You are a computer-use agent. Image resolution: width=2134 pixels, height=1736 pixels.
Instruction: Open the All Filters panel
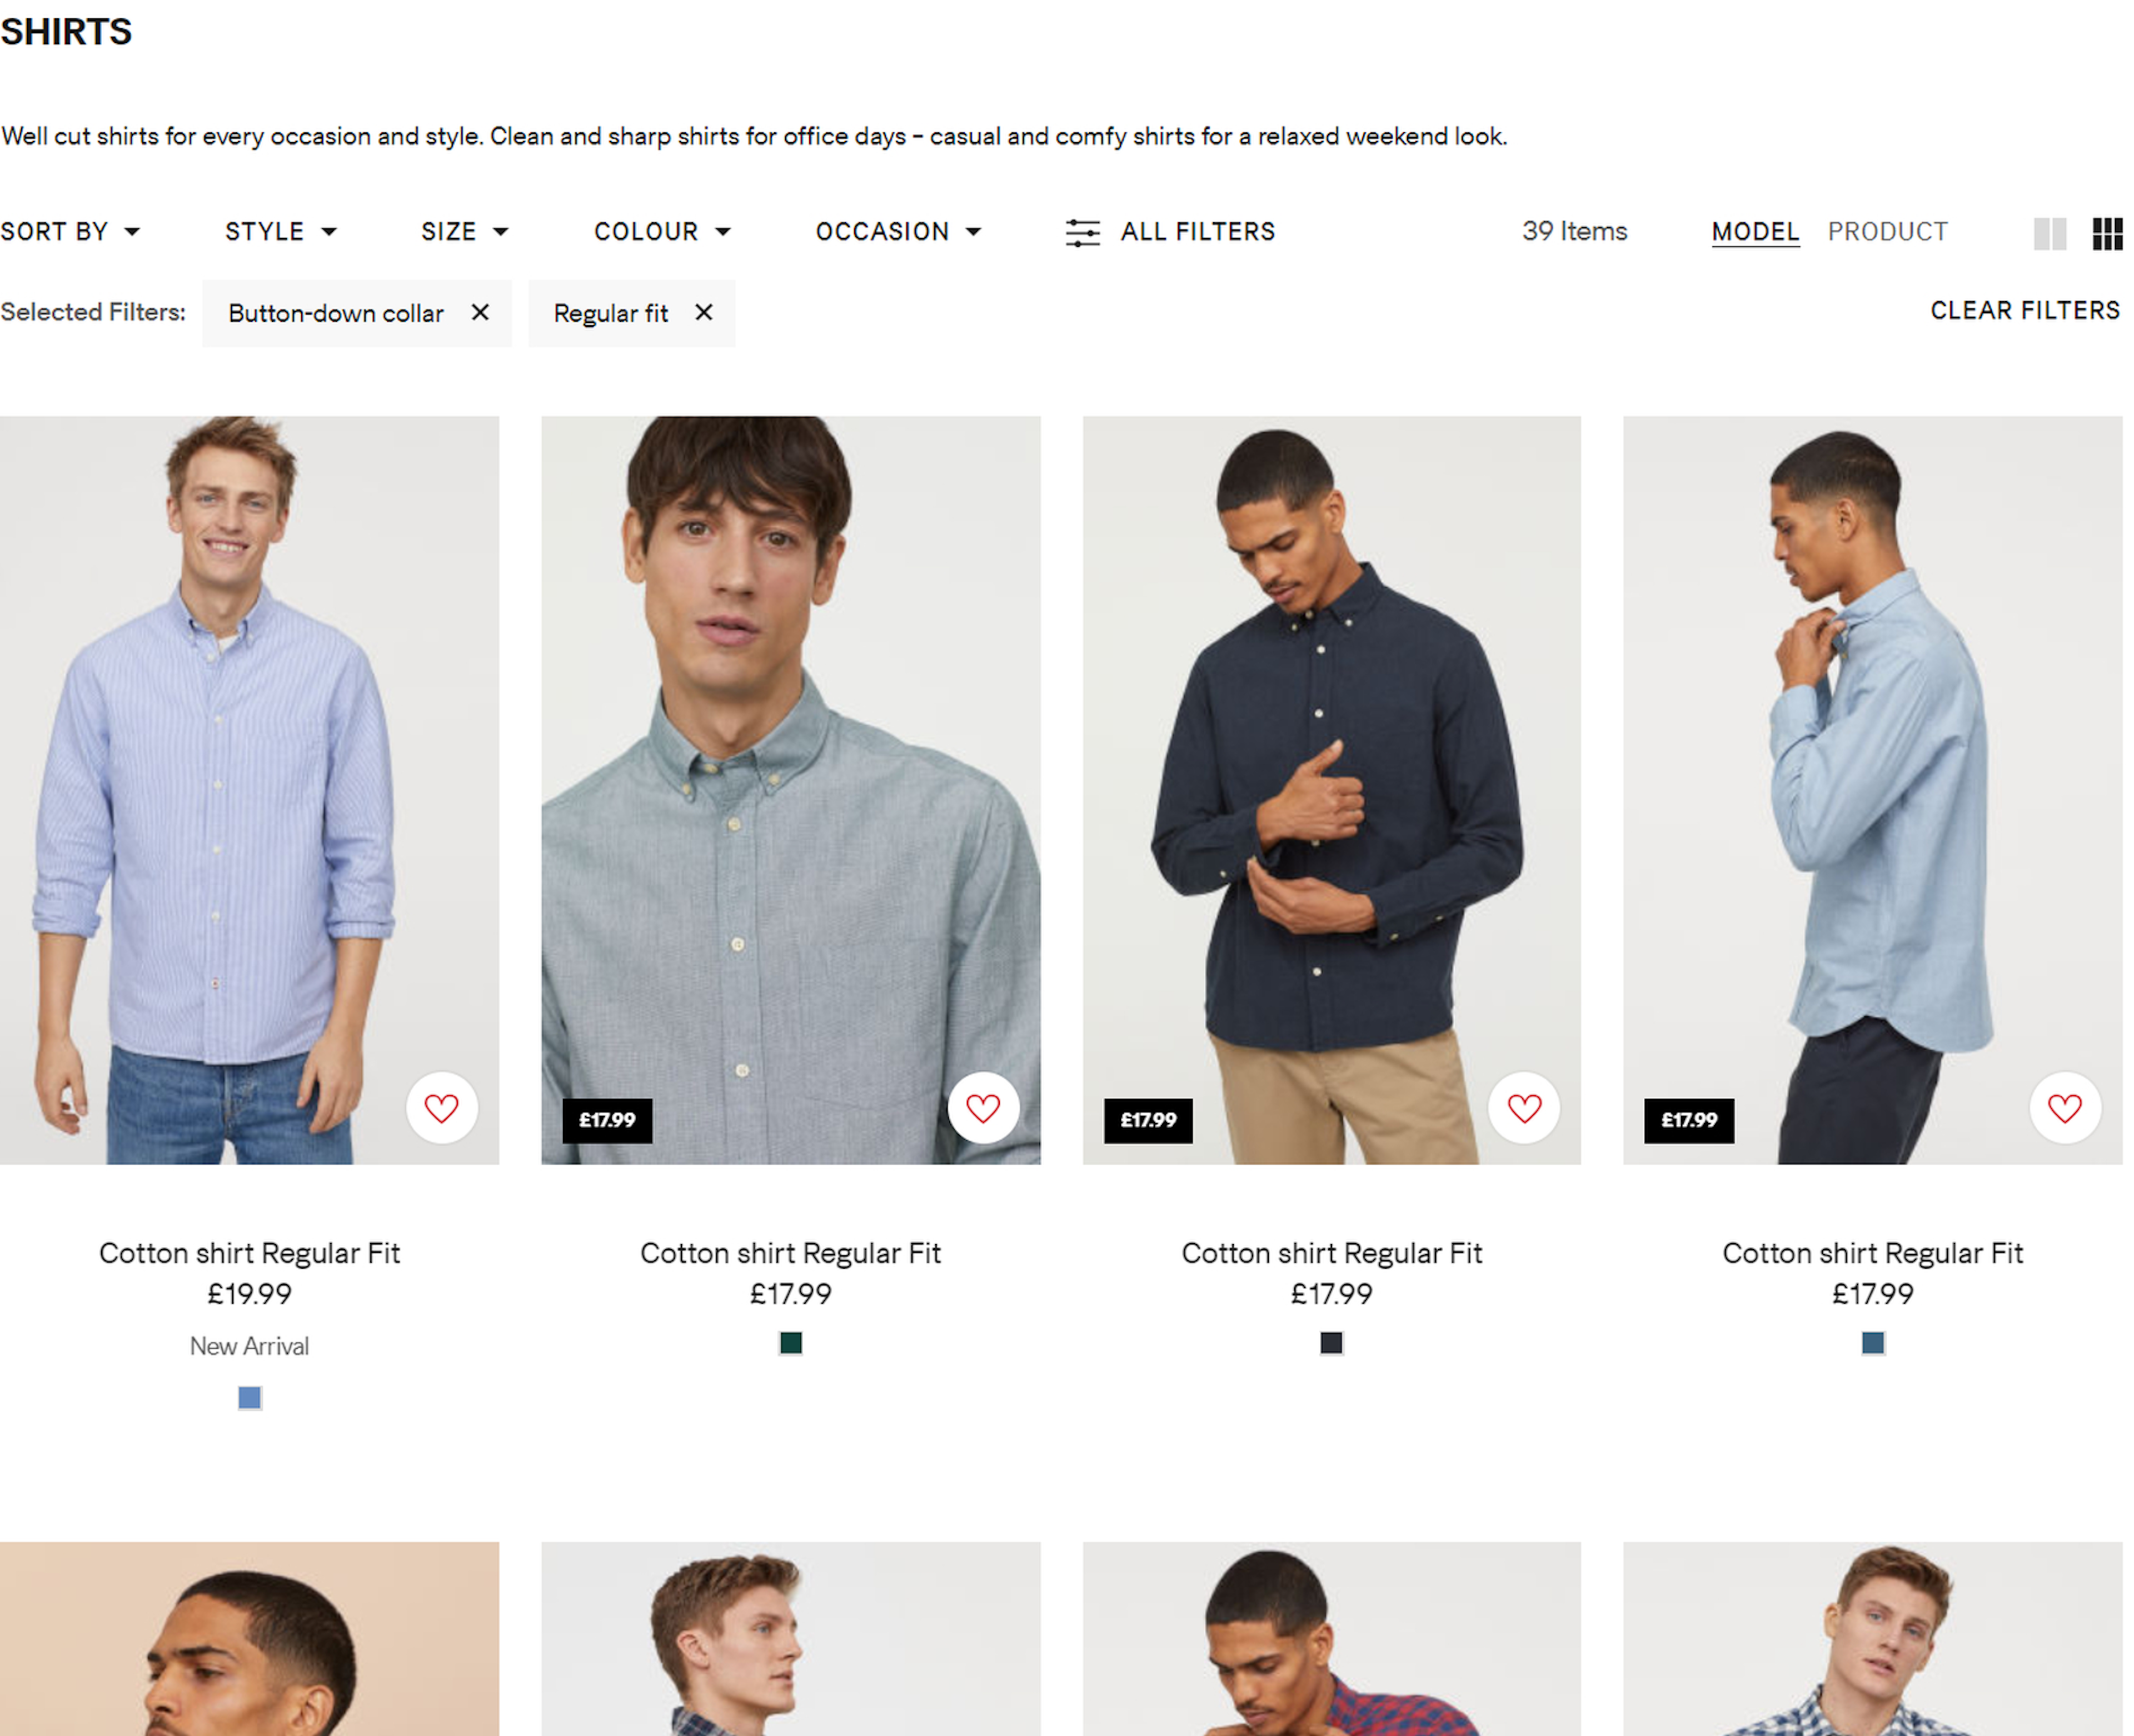(x=1170, y=232)
